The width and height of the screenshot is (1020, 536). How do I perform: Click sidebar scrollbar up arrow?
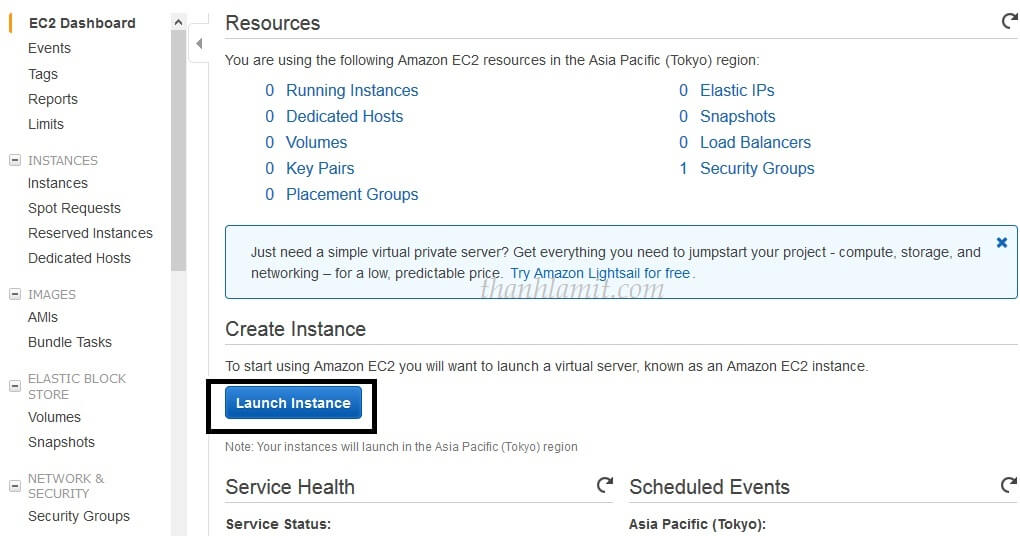178,22
